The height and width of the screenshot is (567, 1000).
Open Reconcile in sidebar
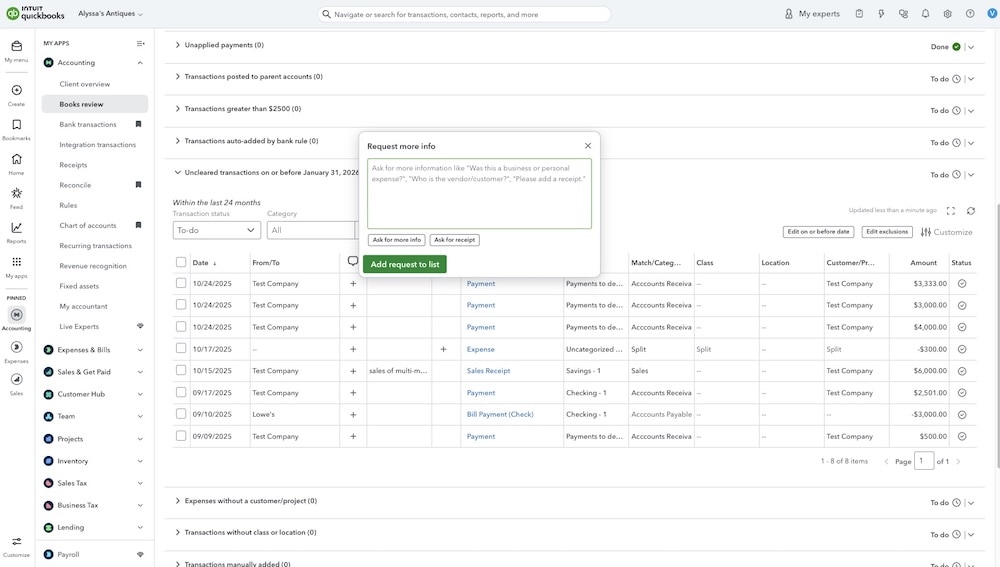click(75, 185)
